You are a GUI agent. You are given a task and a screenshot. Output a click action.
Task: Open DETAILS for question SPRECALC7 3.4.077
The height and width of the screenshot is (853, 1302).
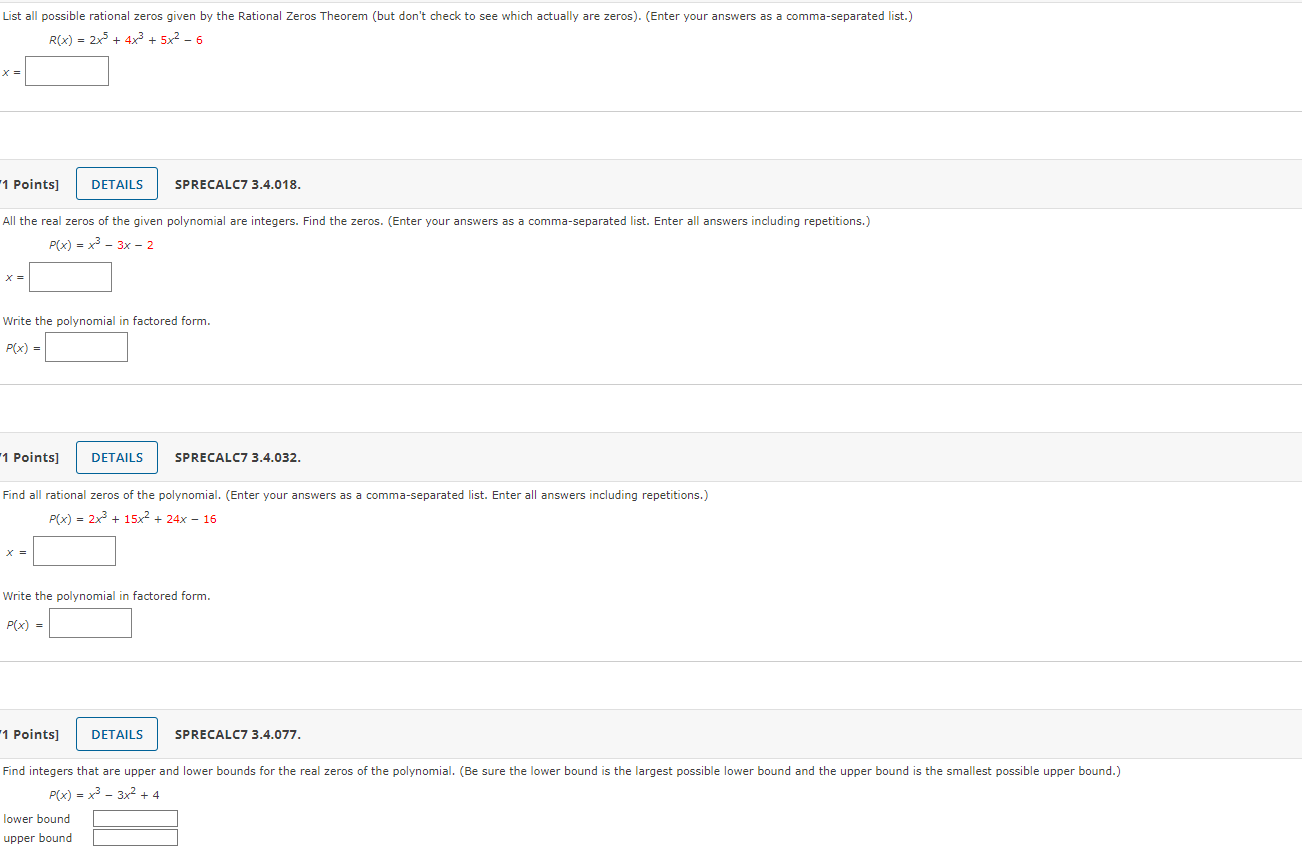(117, 734)
